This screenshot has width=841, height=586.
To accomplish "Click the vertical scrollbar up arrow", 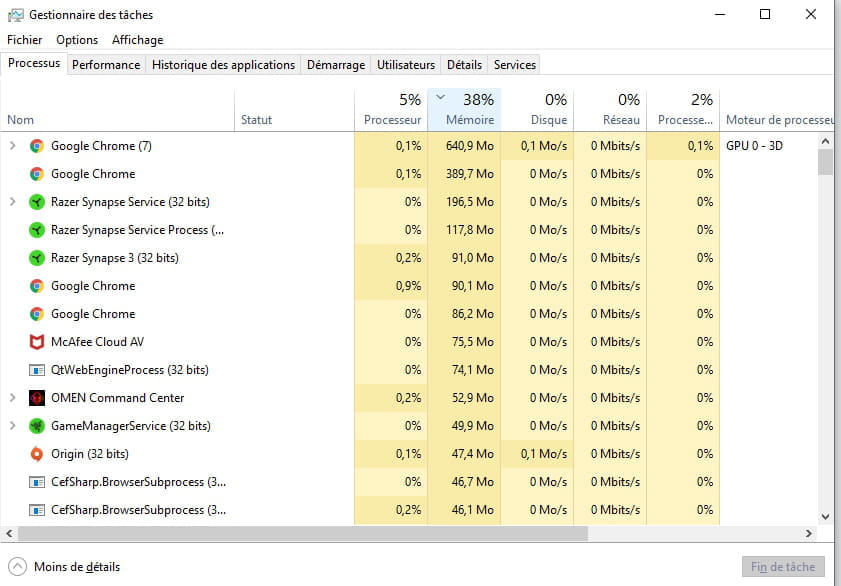I will (x=825, y=142).
